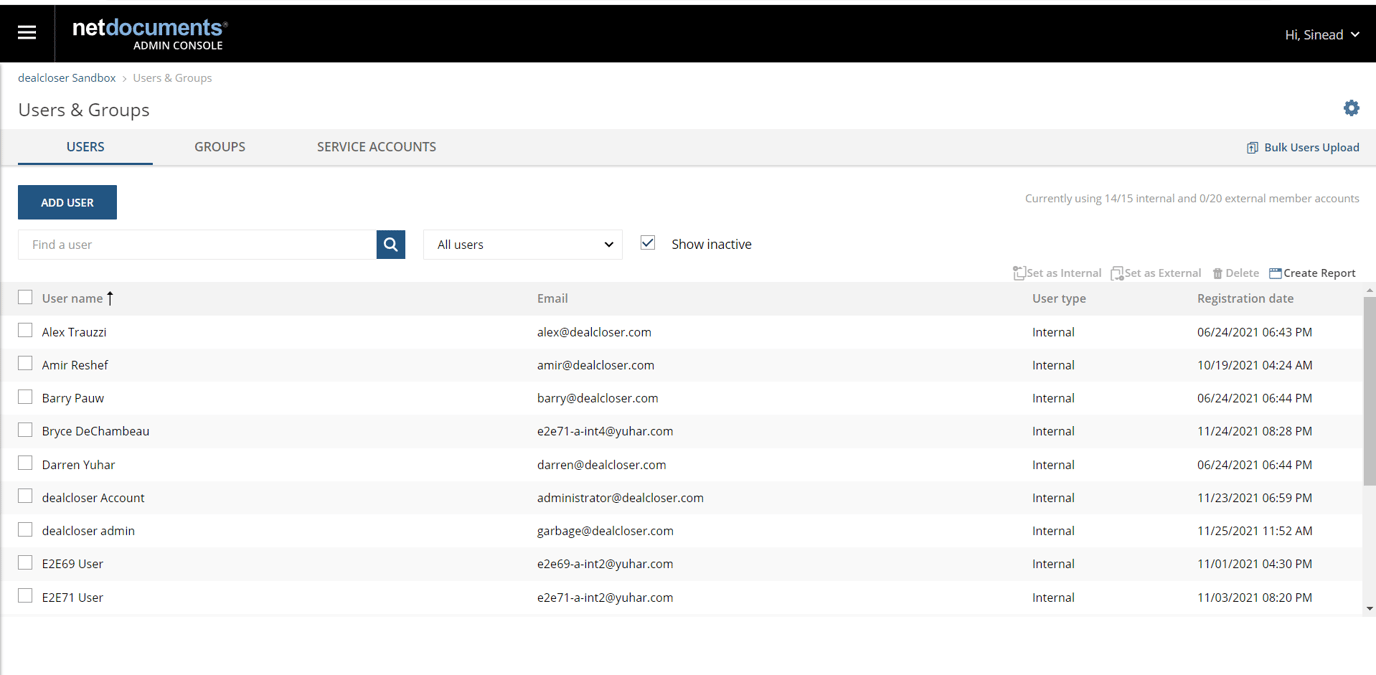Click email e2e69-a-int2@yuhar.com
This screenshot has height=675, width=1376.
tap(605, 564)
